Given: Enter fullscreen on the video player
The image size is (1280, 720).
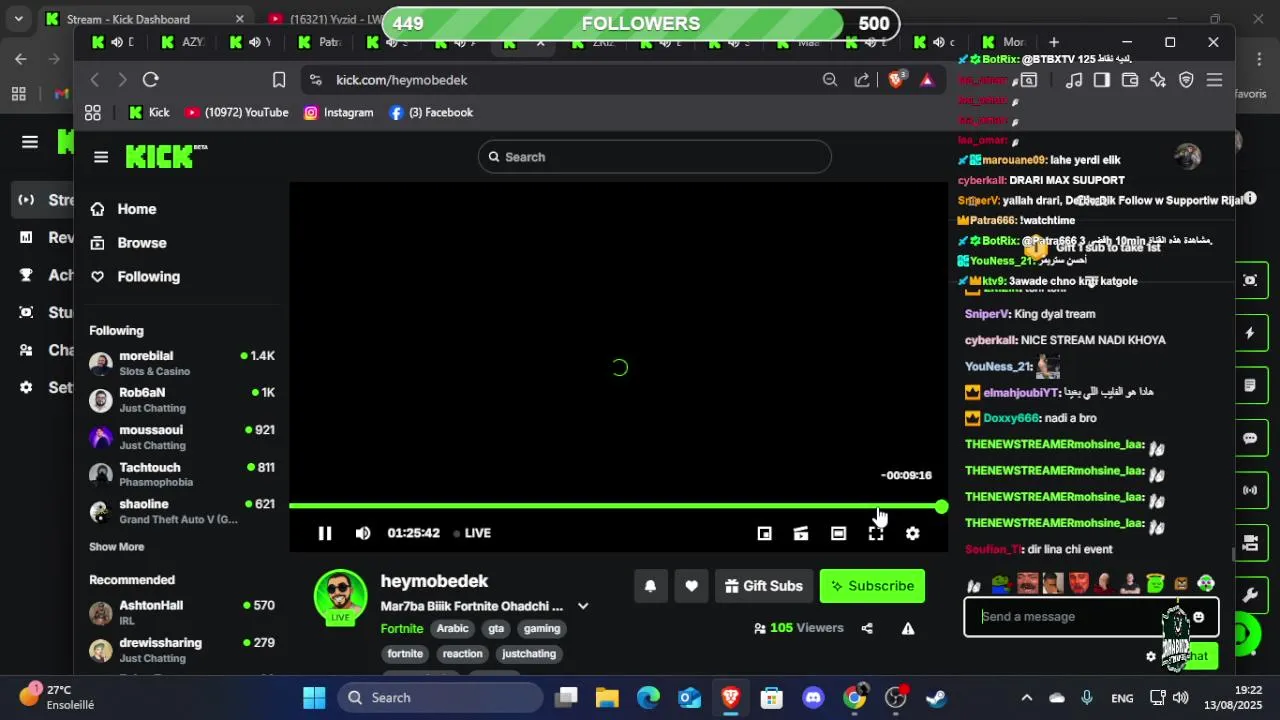Looking at the screenshot, I should [x=875, y=533].
